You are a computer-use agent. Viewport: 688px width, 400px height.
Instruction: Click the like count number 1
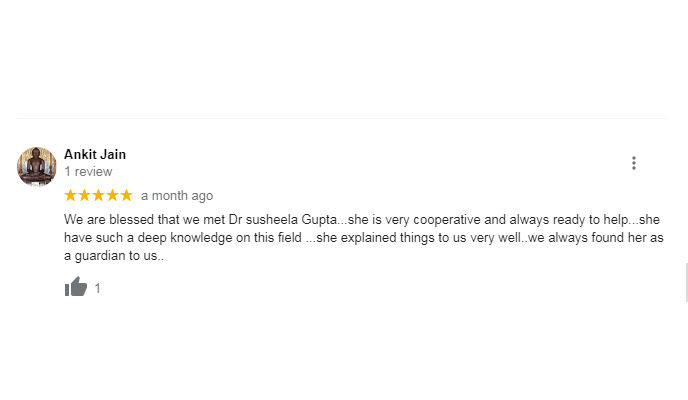(x=97, y=288)
